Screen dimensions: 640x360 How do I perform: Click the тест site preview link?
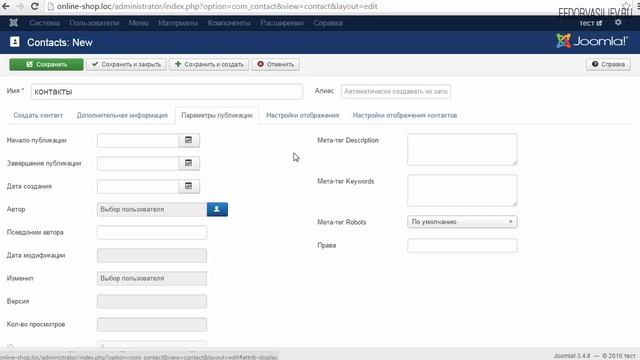click(x=591, y=23)
